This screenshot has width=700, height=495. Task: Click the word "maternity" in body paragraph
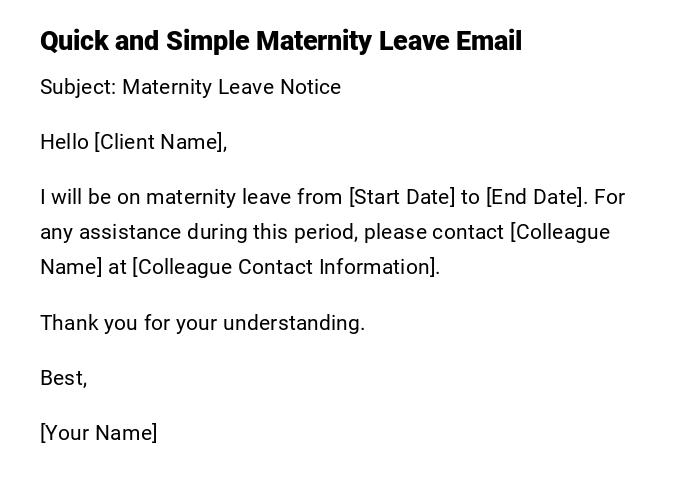click(x=191, y=197)
